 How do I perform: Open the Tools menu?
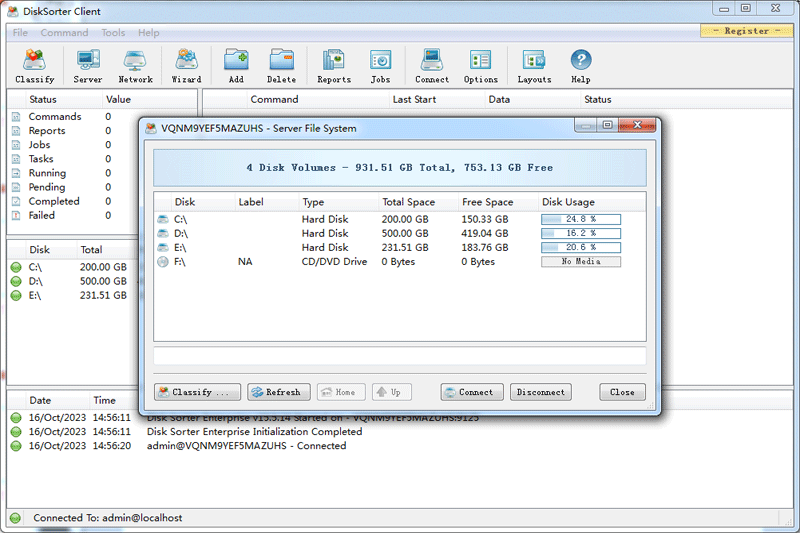click(113, 33)
